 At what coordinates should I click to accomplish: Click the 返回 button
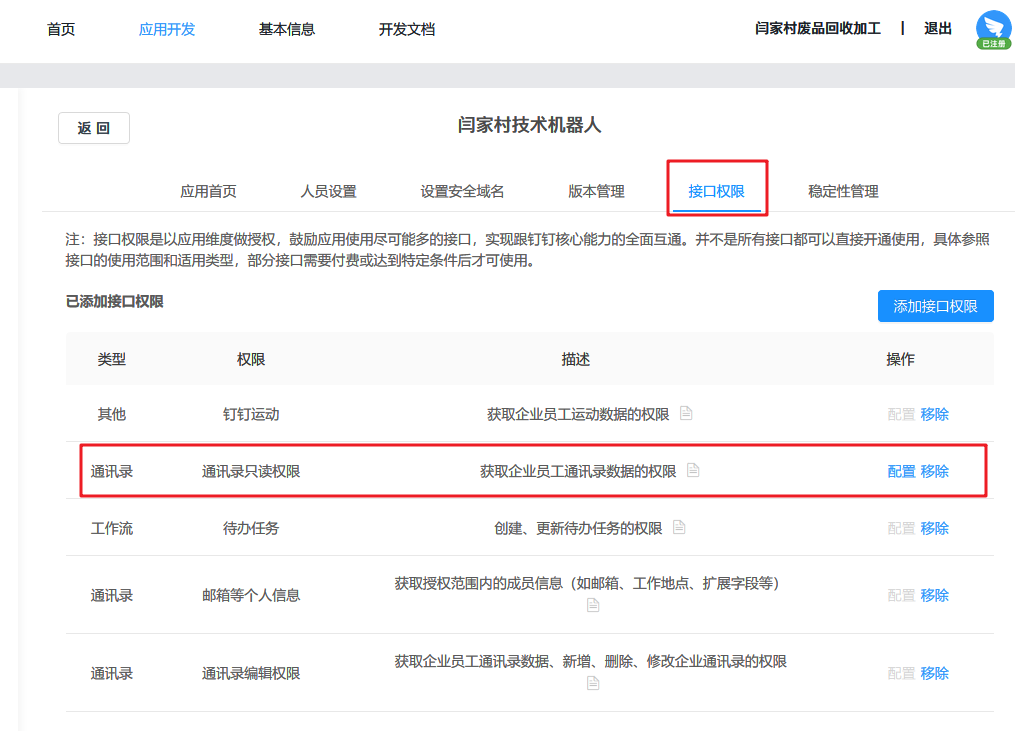[94, 128]
